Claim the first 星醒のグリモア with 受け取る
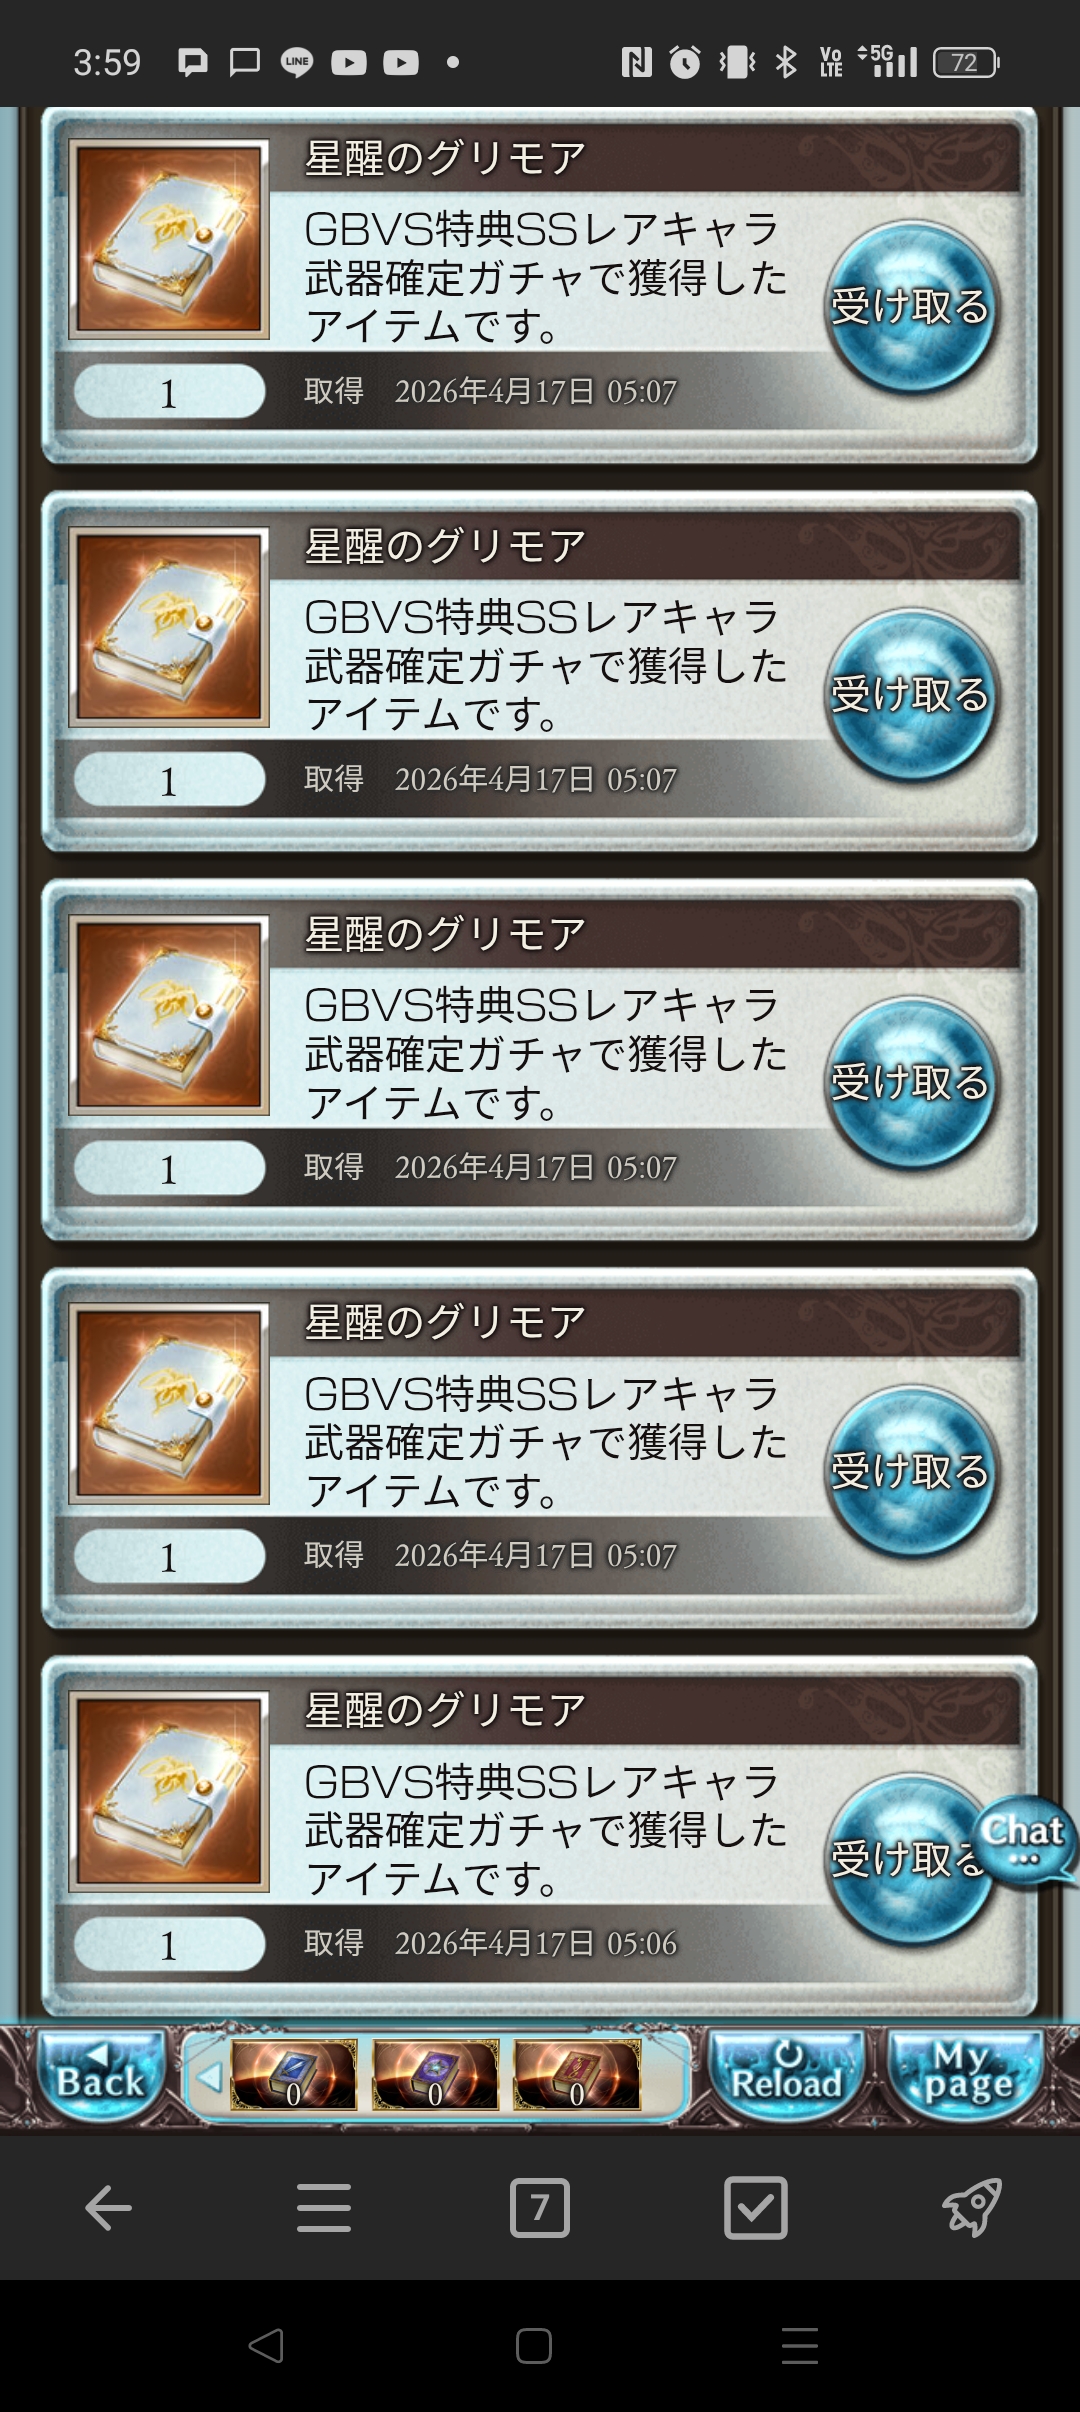Viewport: 1080px width, 2412px height. coord(912,306)
